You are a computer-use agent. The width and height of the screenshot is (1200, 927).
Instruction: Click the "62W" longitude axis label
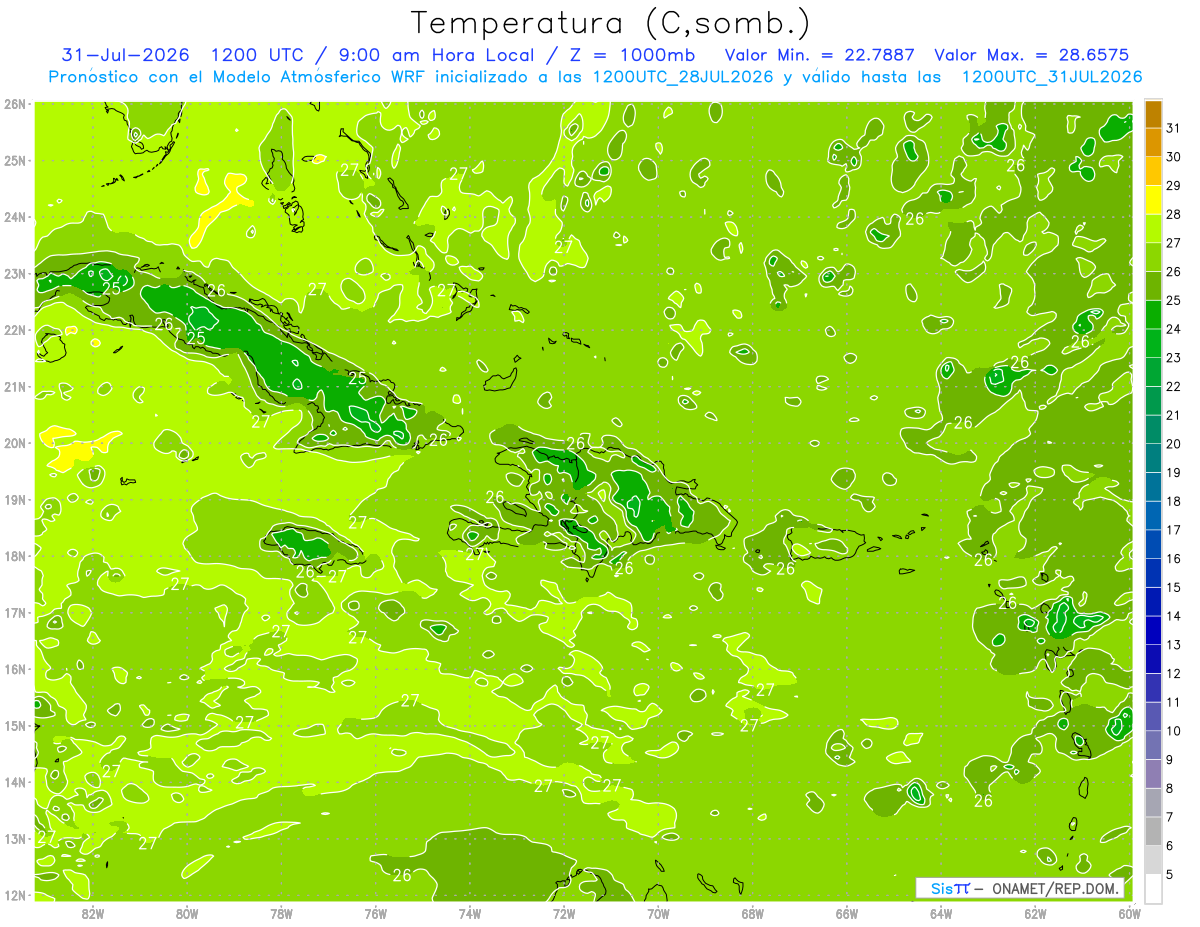1036,913
